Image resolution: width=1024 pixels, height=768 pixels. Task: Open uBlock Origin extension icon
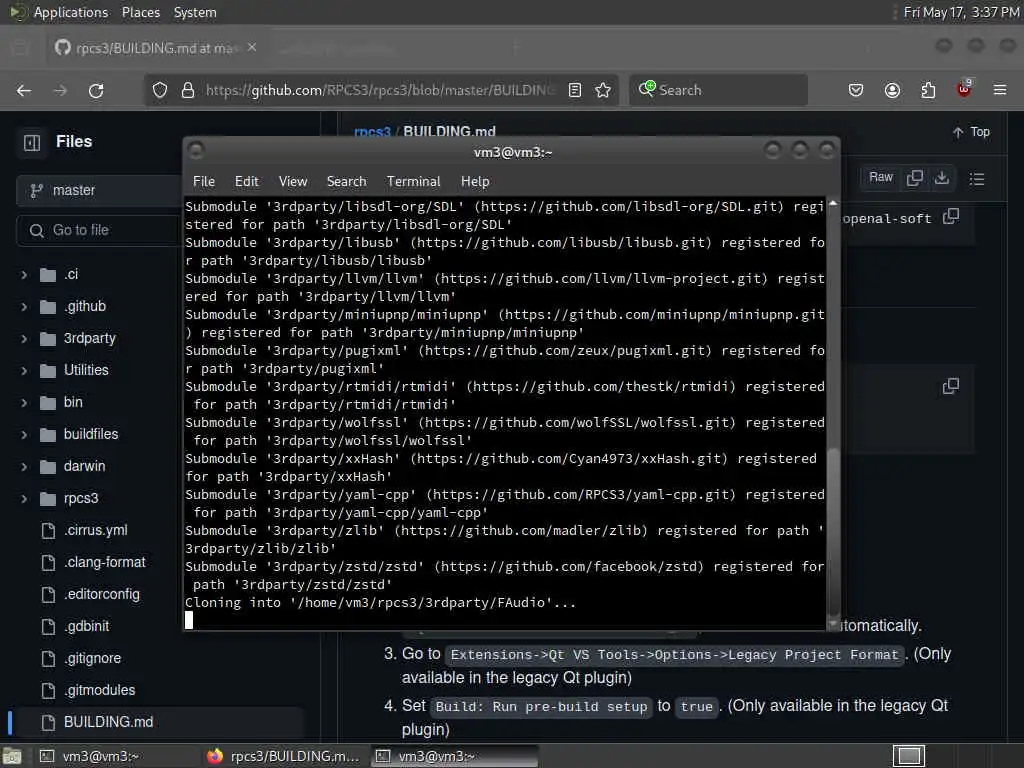pos(964,89)
